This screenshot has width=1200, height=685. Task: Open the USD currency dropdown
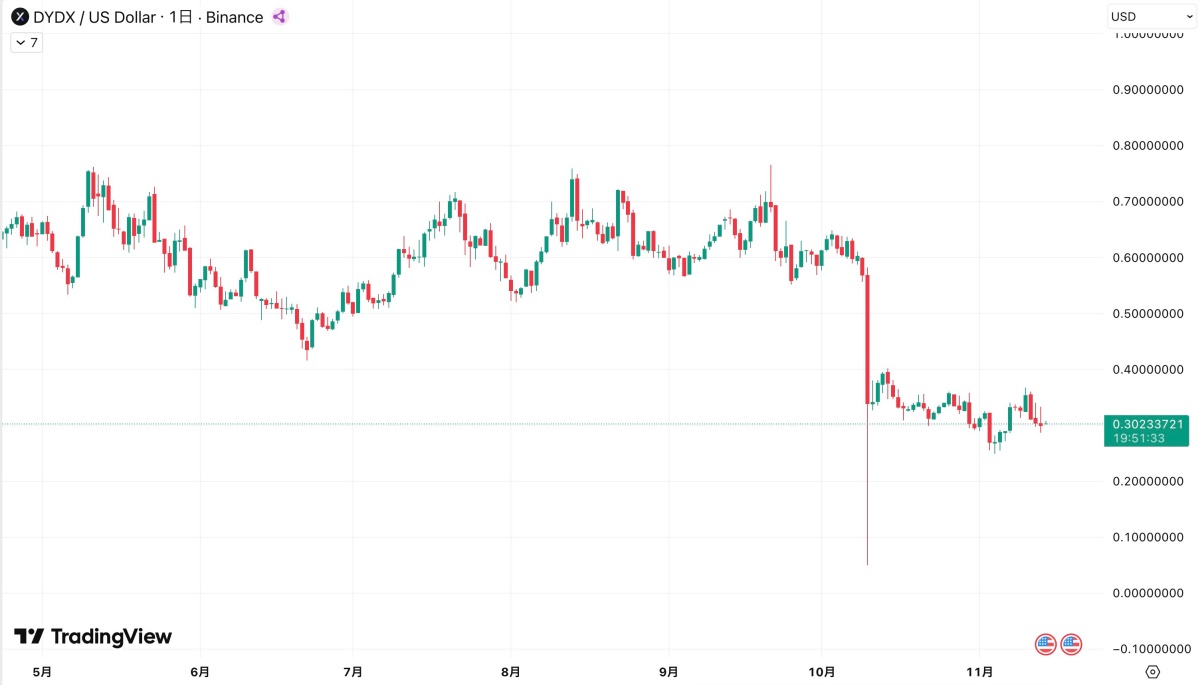pyautogui.click(x=1151, y=17)
